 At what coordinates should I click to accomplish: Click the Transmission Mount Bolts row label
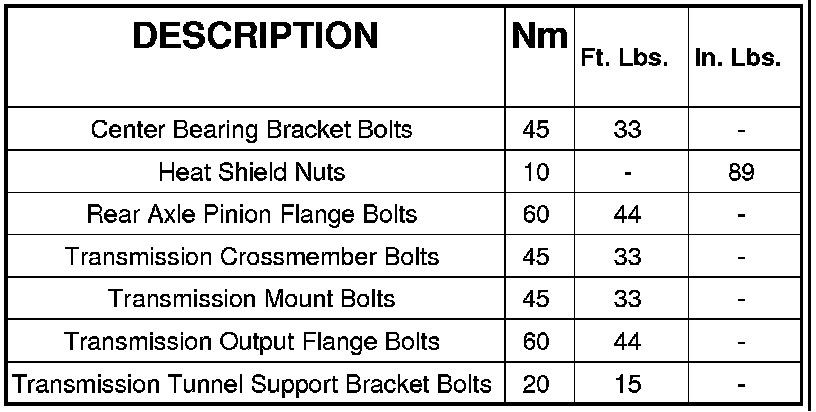point(251,298)
